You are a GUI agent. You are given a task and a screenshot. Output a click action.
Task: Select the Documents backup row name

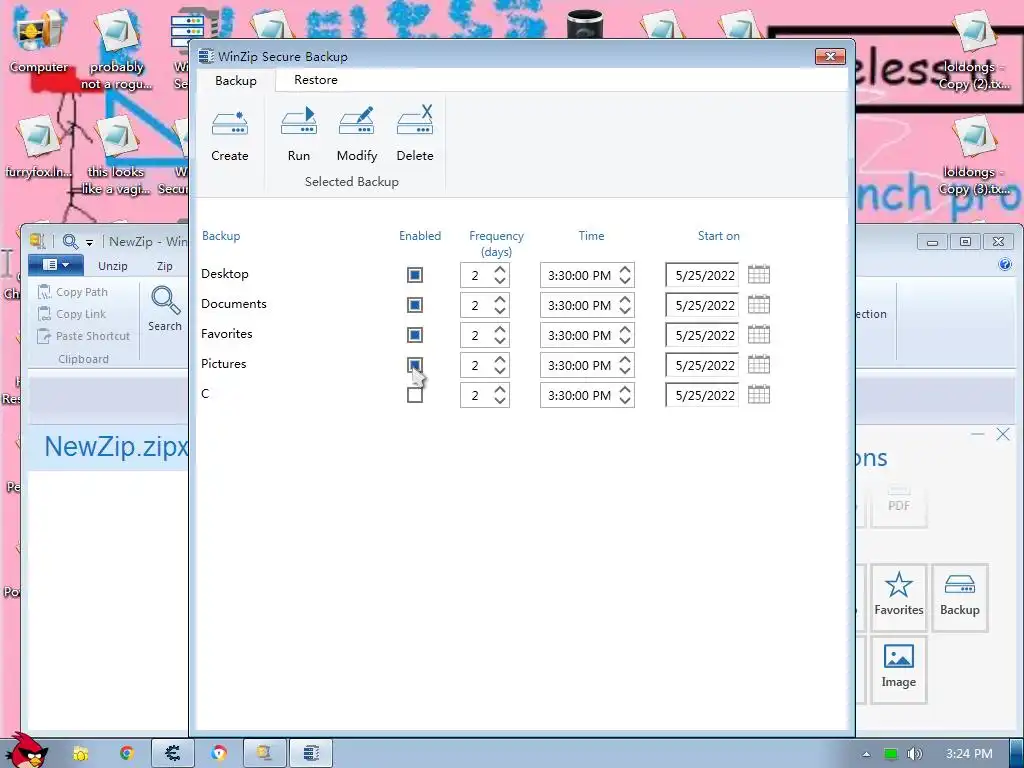(x=234, y=304)
